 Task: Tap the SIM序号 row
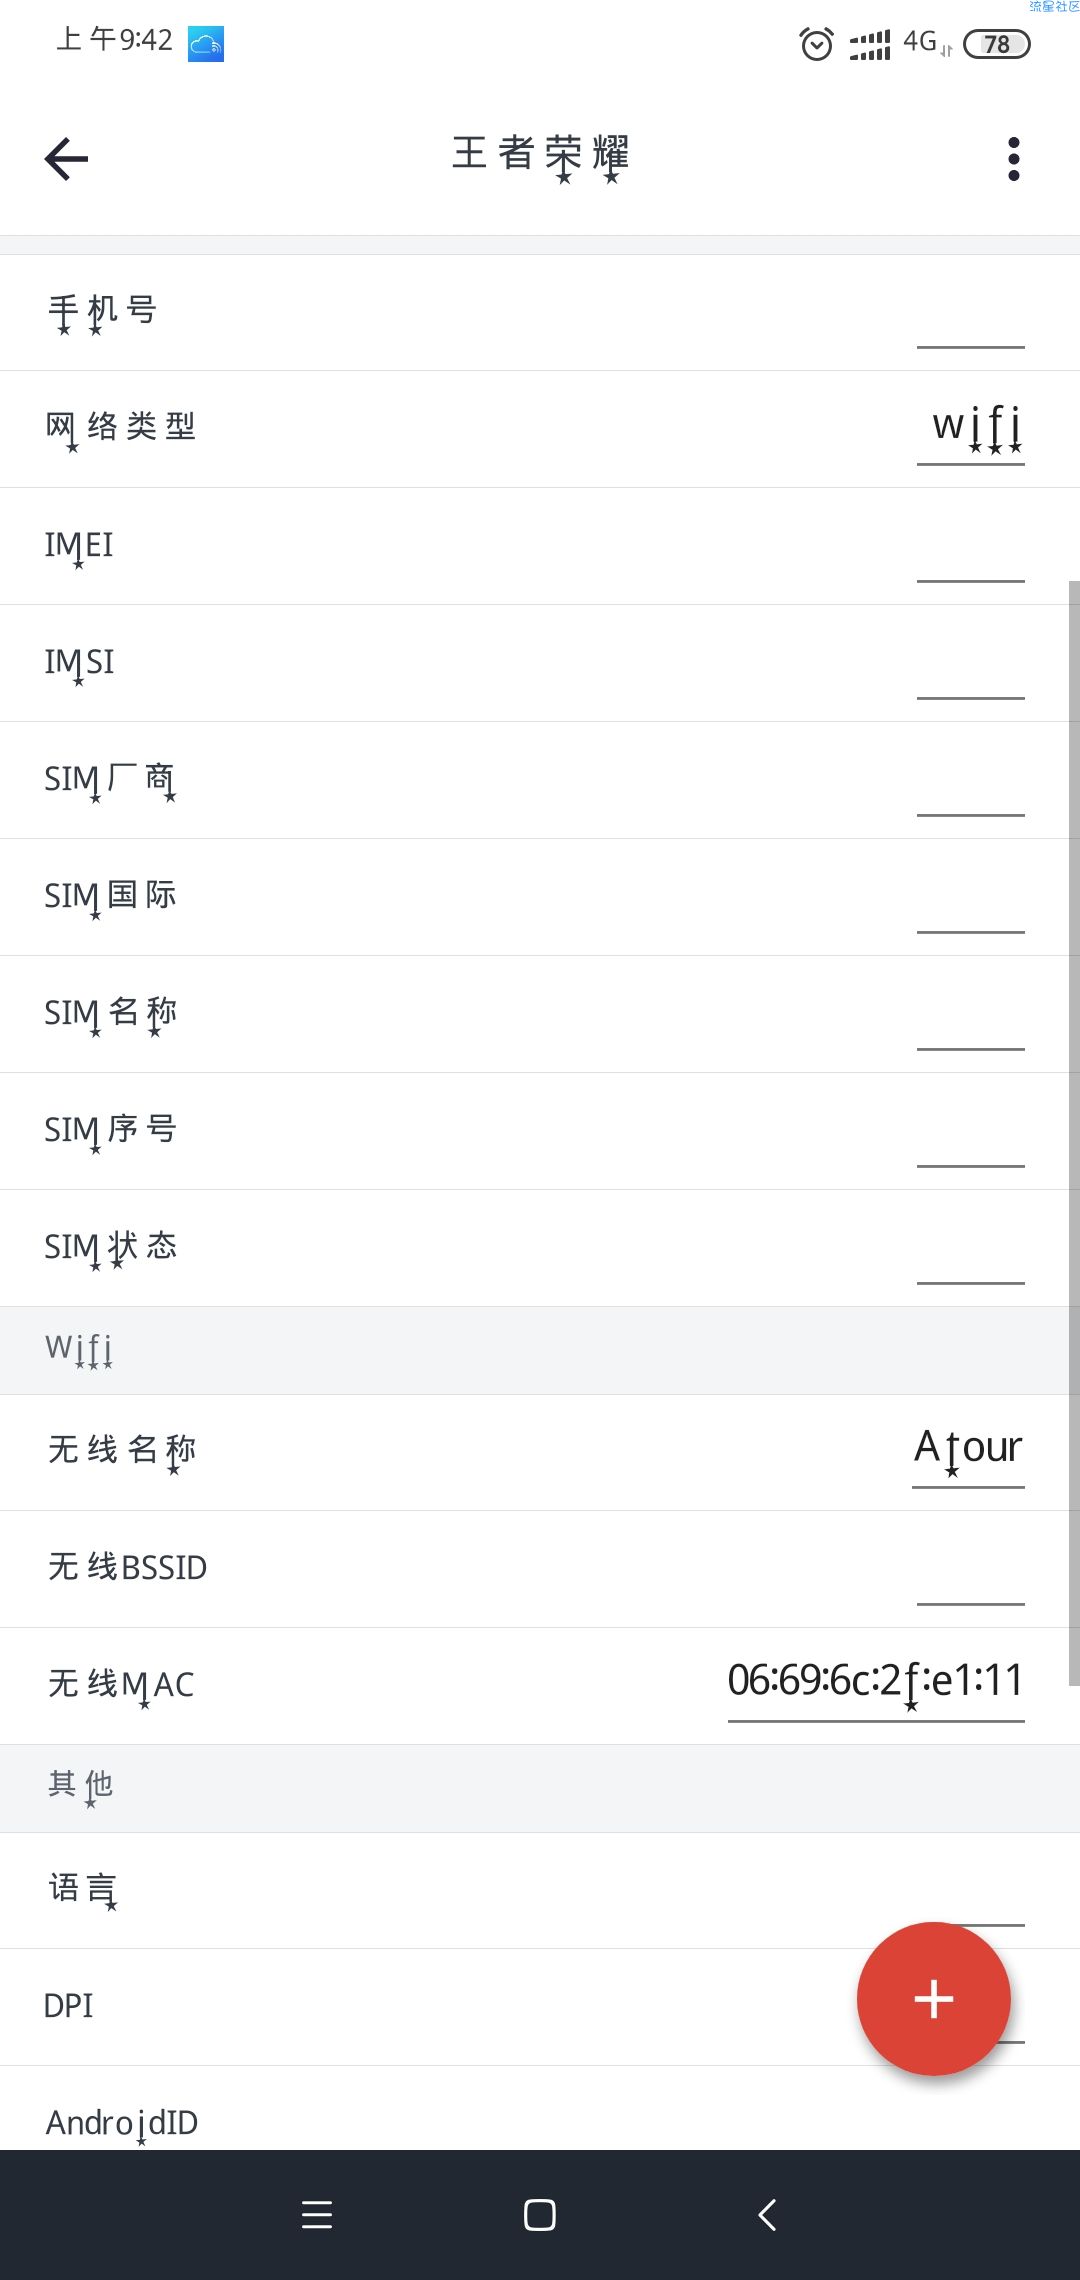point(540,1131)
